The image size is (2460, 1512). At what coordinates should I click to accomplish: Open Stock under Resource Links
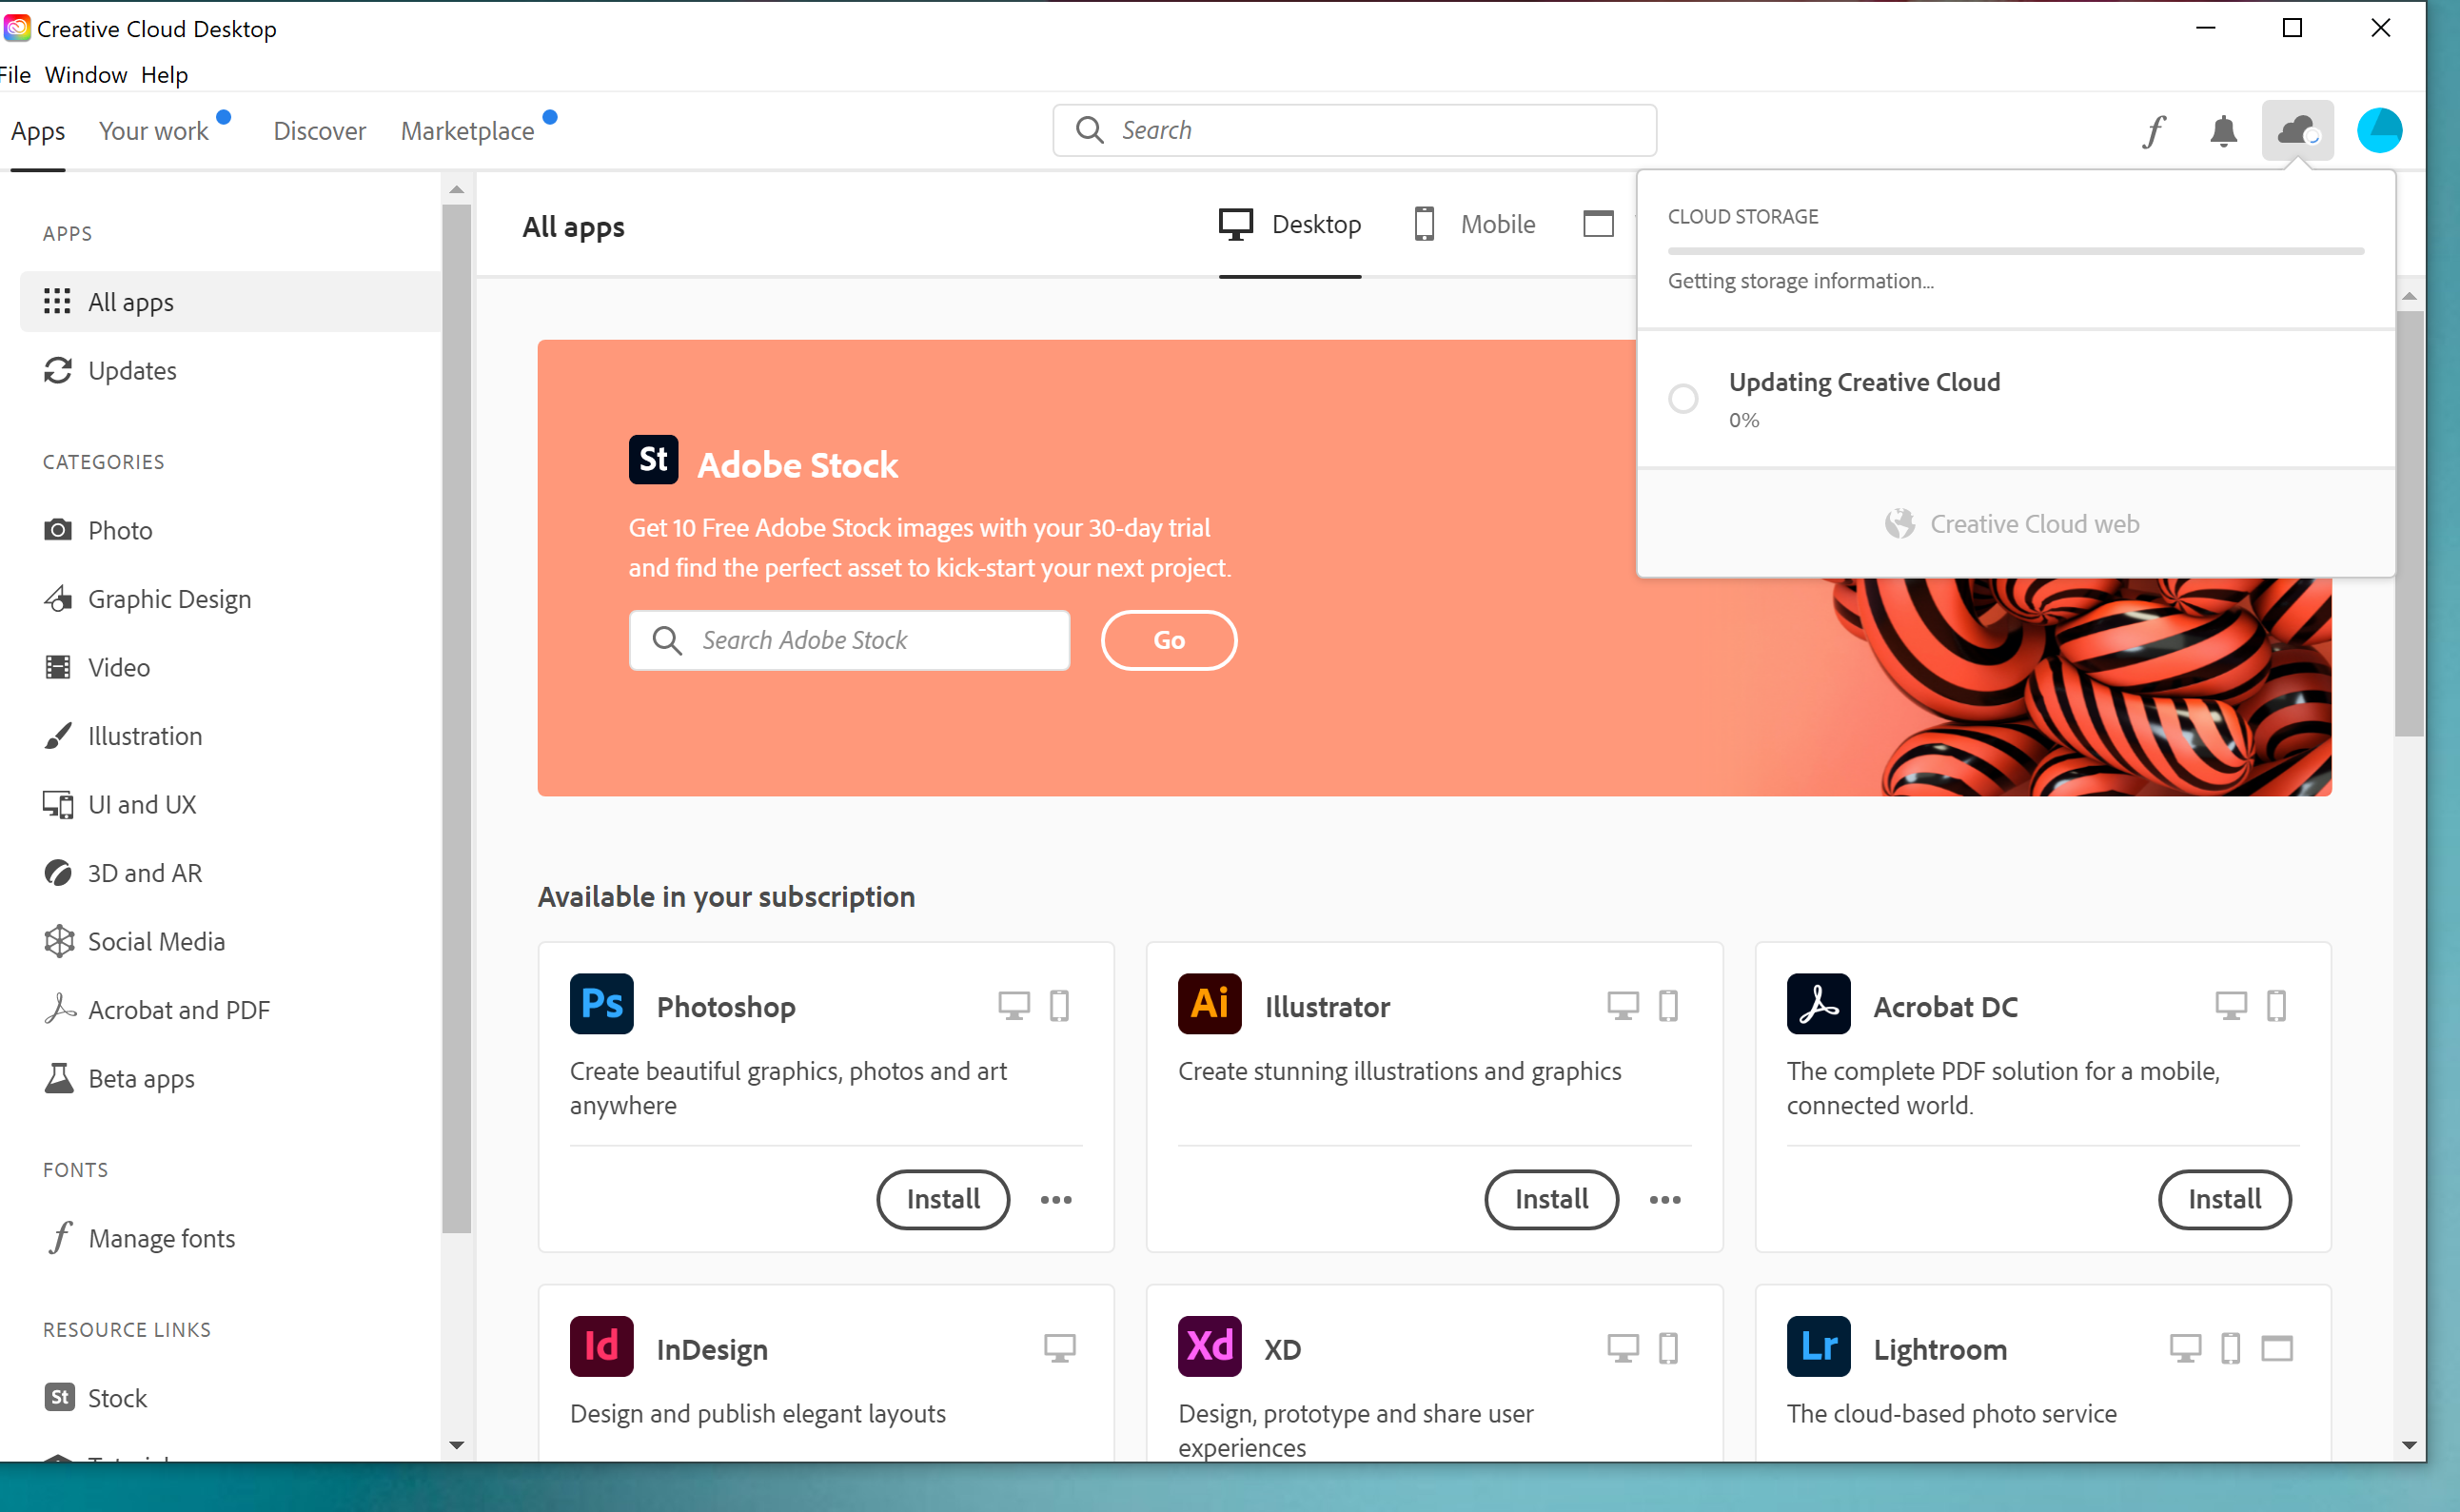click(x=117, y=1397)
